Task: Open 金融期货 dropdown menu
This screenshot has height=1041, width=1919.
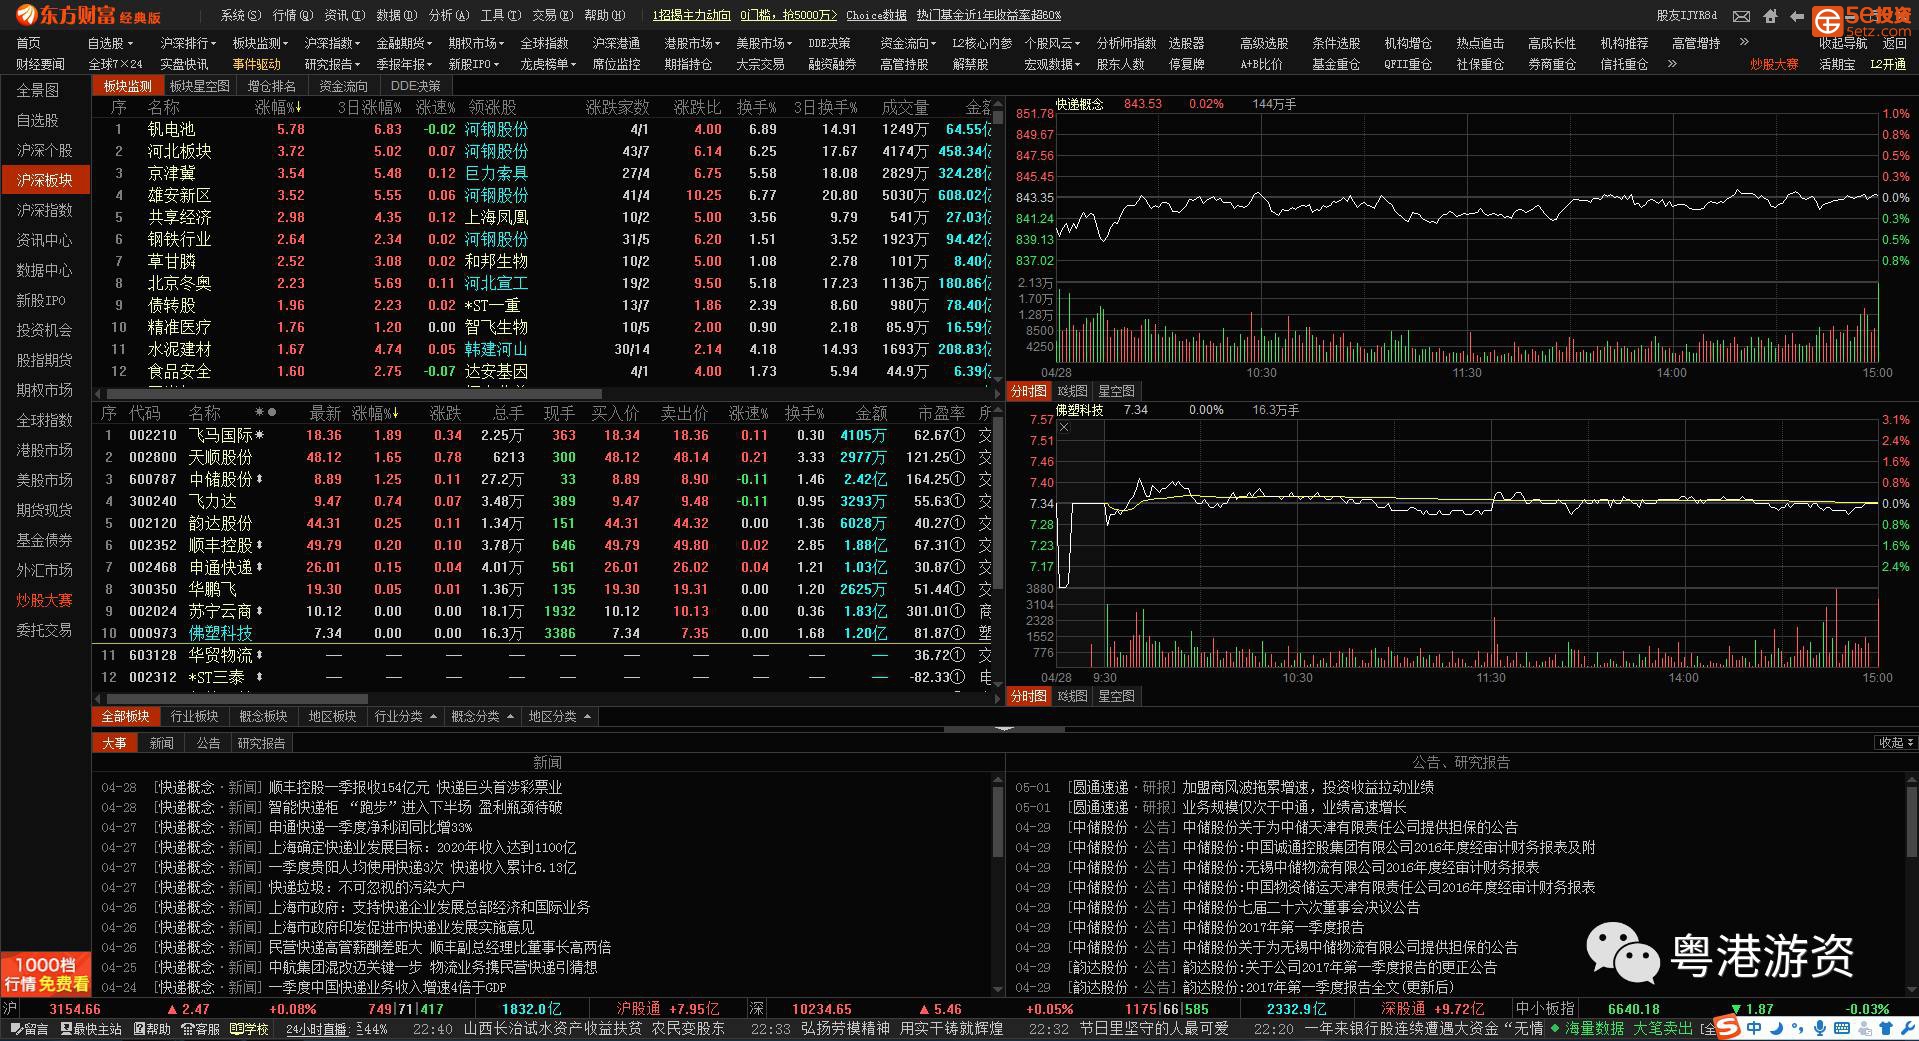Action: click(x=404, y=43)
